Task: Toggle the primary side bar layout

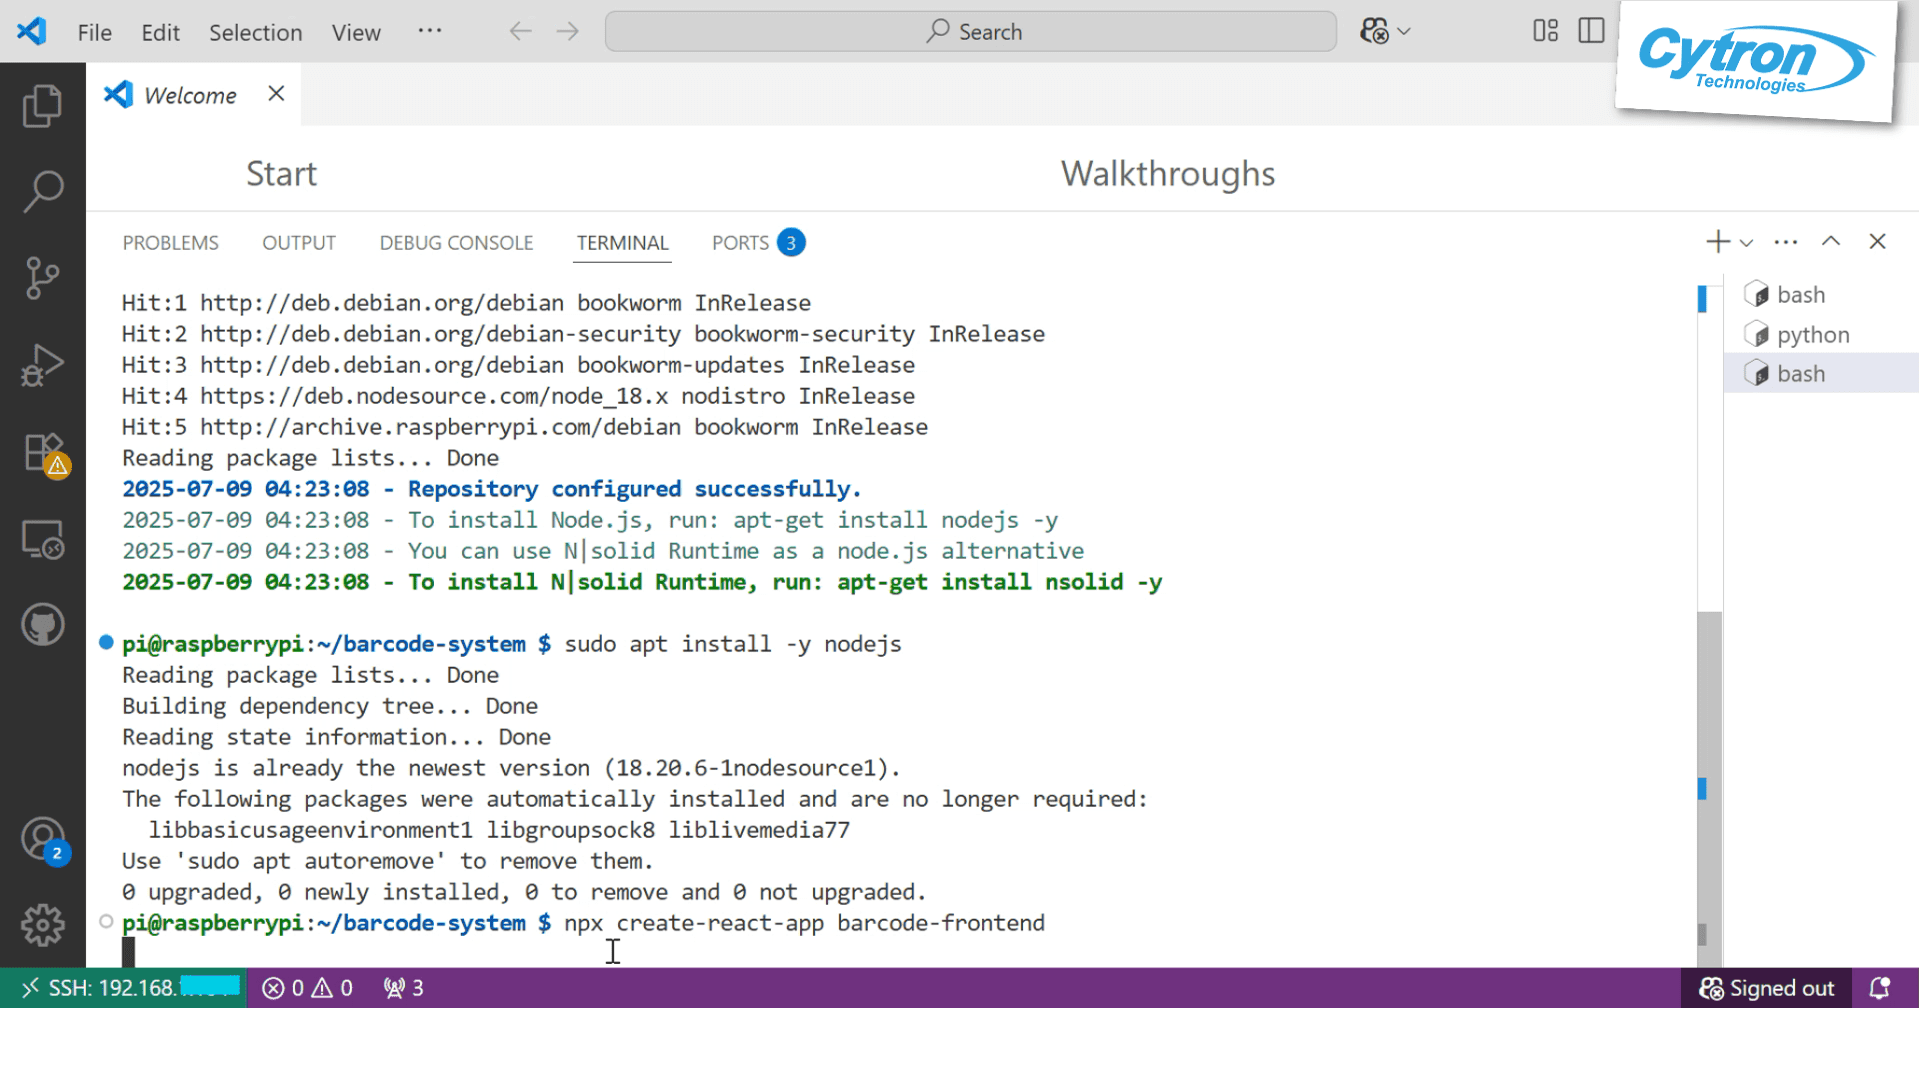Action: [1591, 31]
